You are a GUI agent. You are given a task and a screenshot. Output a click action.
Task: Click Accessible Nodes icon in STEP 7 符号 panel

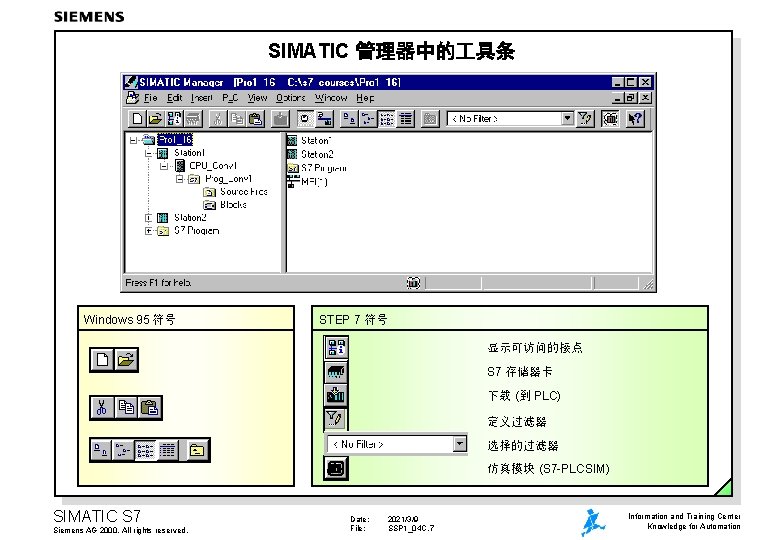tap(336, 347)
